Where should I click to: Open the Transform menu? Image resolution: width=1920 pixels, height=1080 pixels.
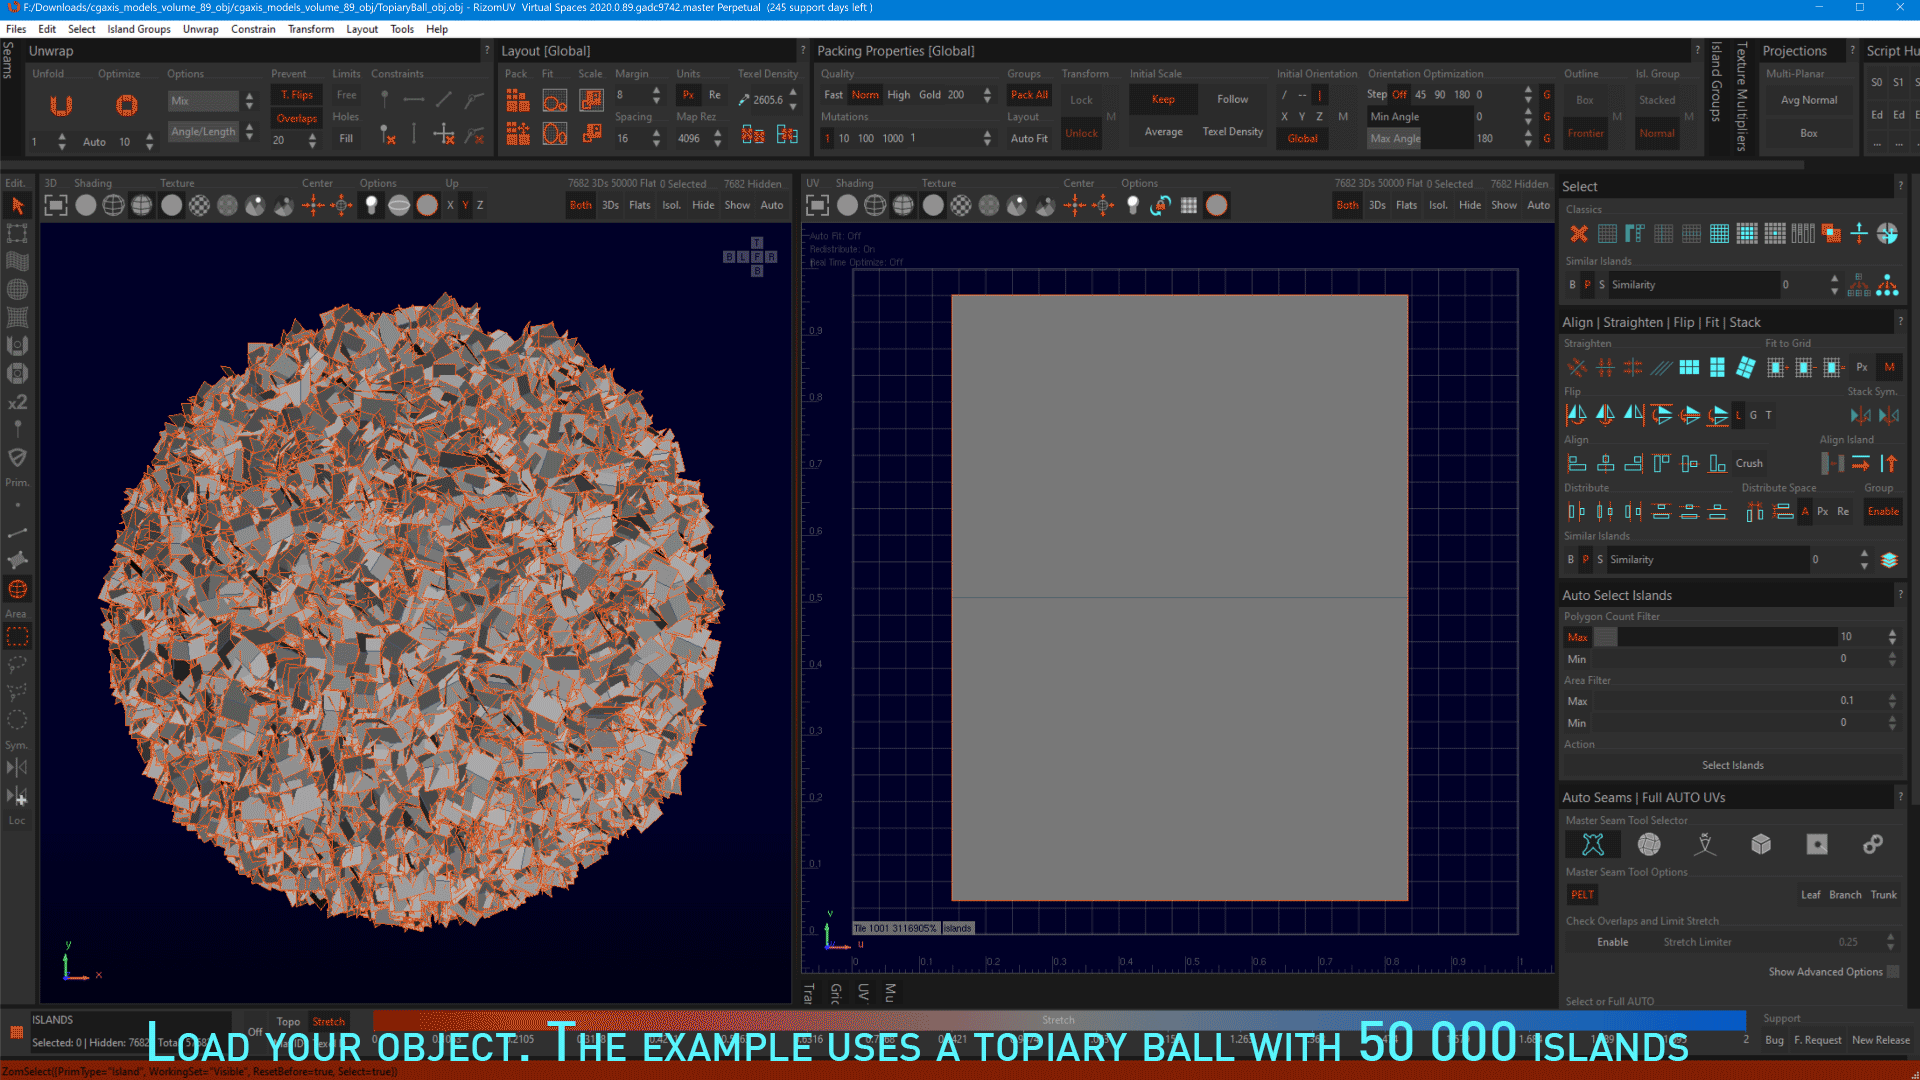(x=310, y=29)
